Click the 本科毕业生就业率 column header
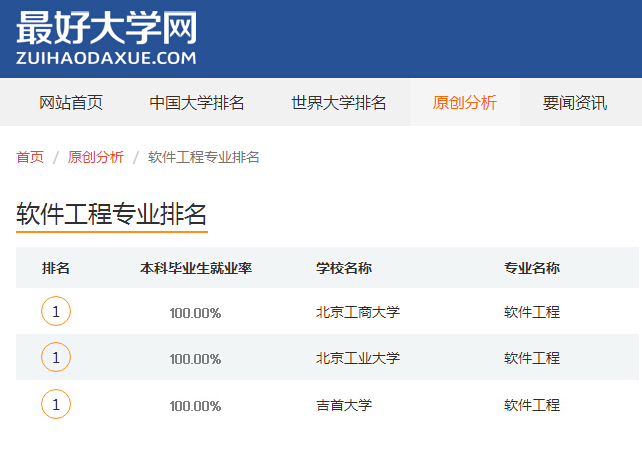Image resolution: width=642 pixels, height=456 pixels. click(x=195, y=268)
